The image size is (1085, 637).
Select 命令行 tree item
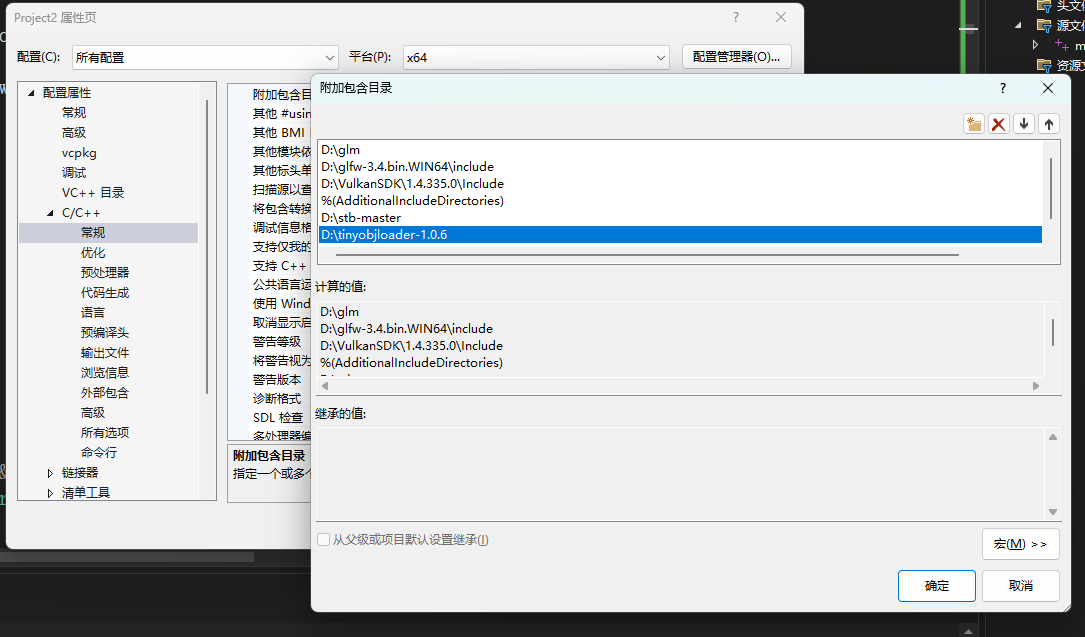98,453
